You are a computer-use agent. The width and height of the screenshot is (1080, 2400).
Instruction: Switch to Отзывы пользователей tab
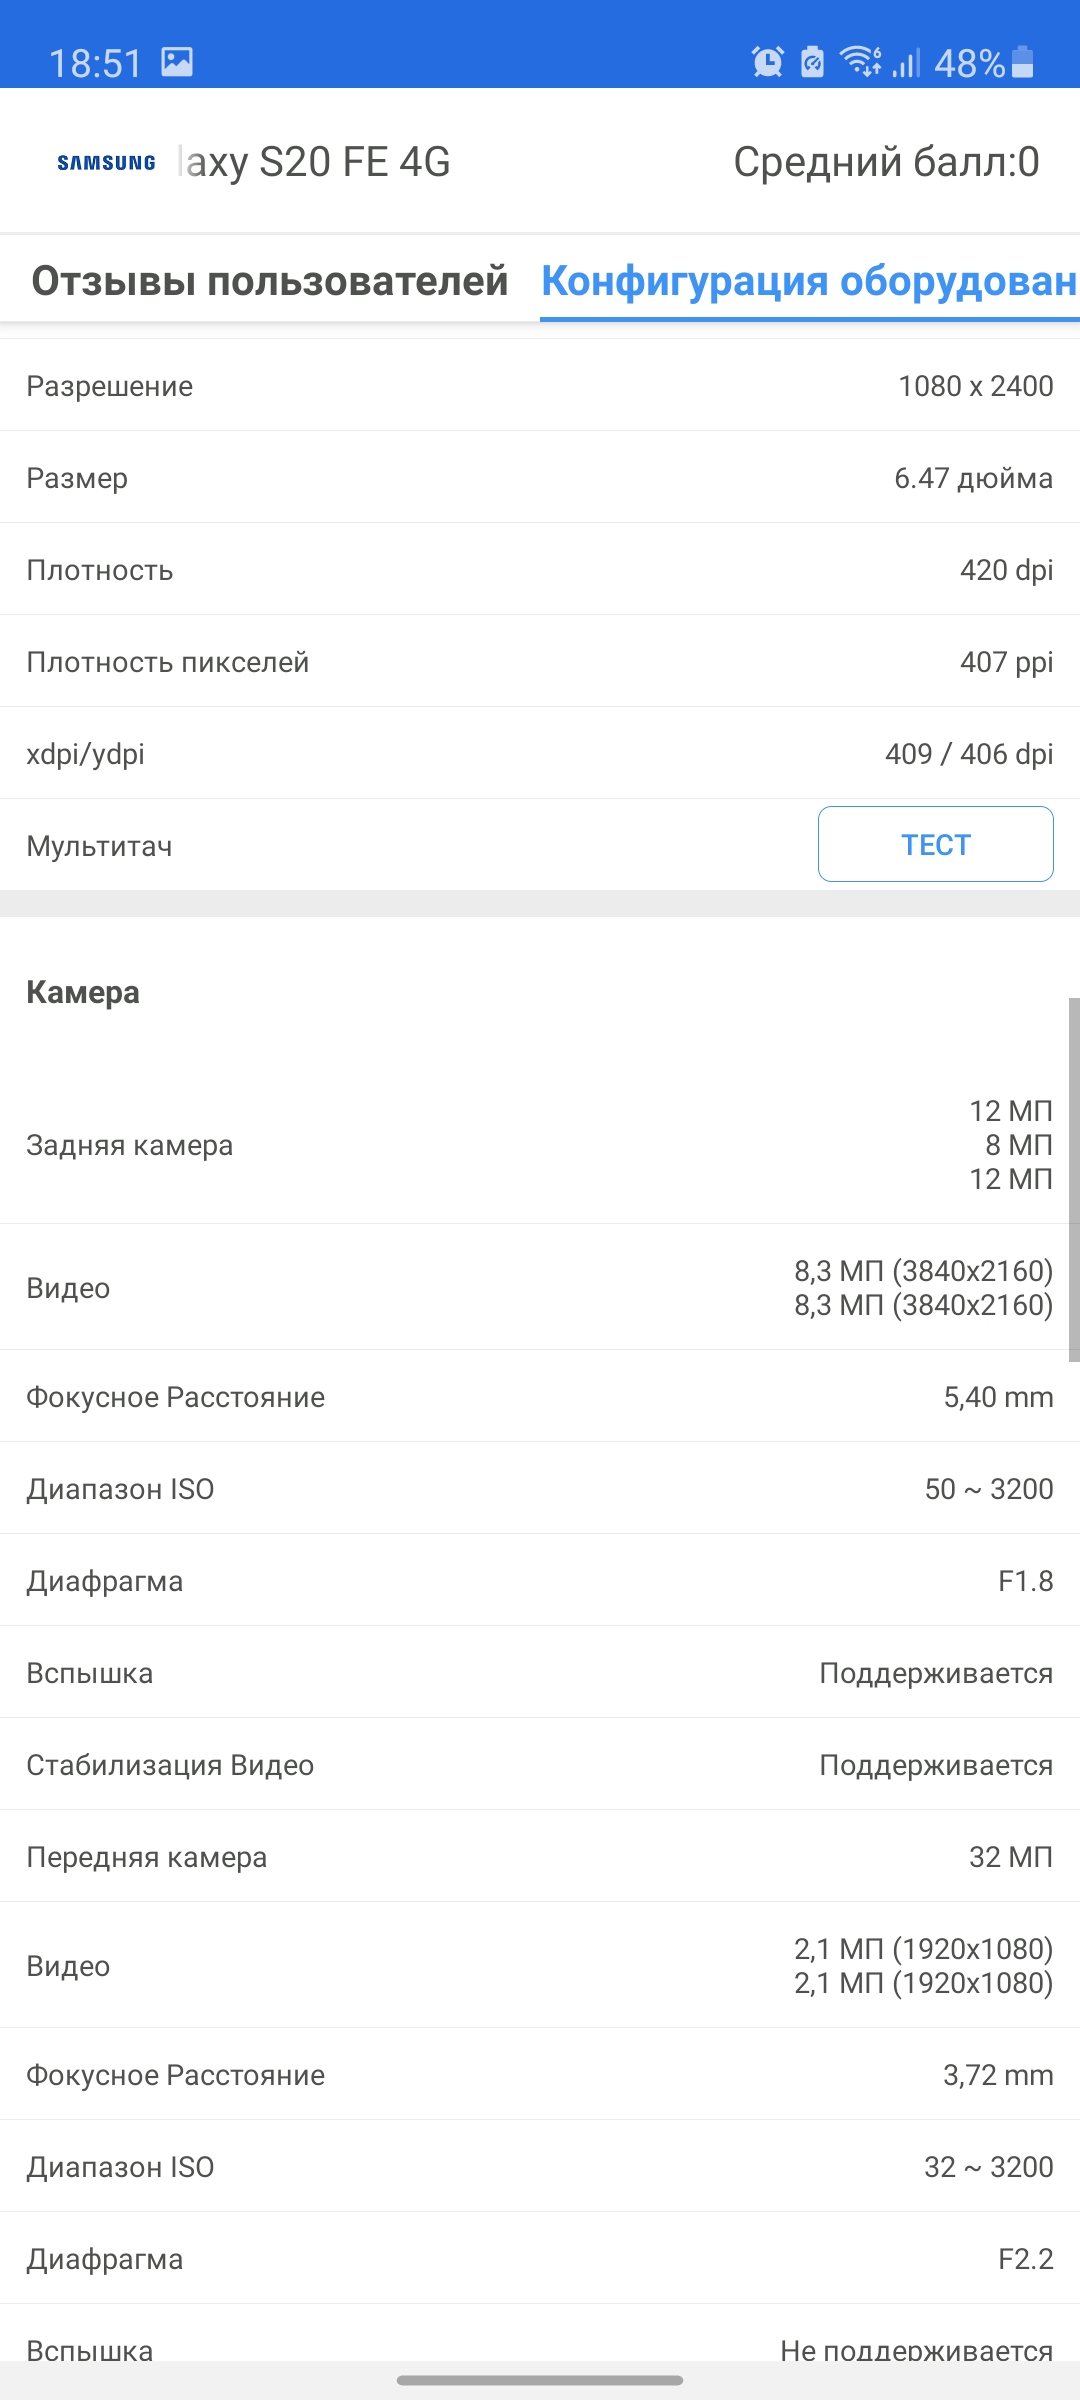click(x=270, y=281)
